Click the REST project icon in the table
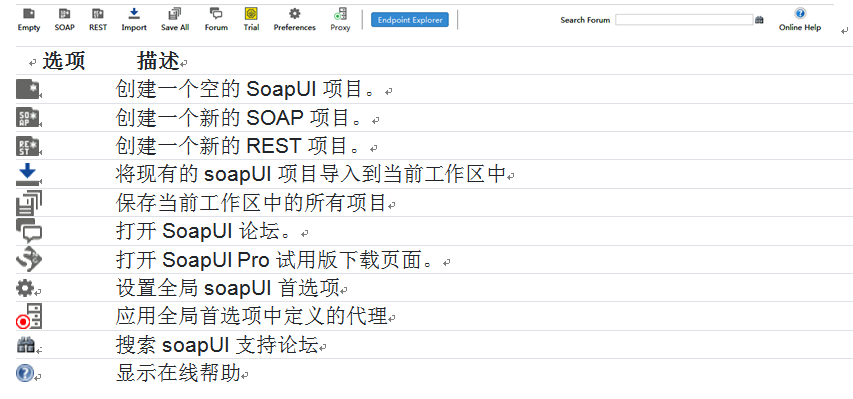Image resolution: width=853 pixels, height=399 pixels. 28,146
